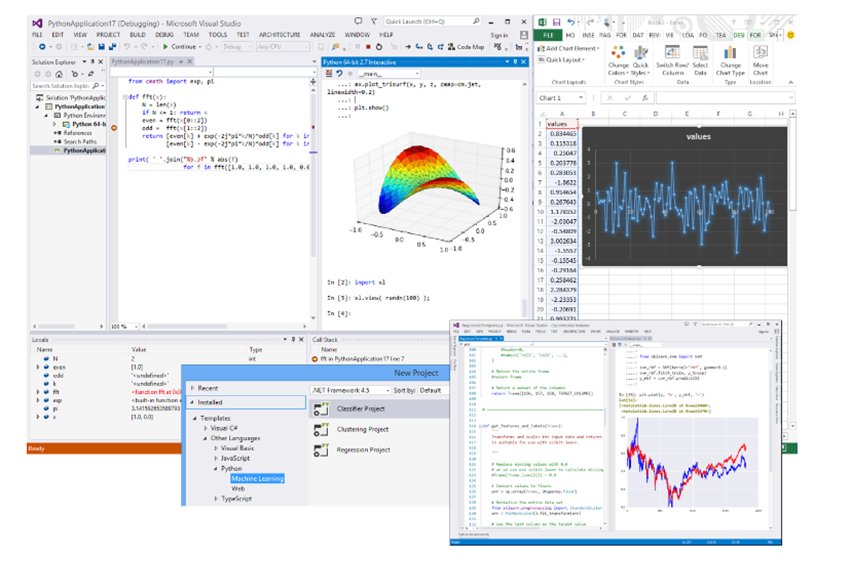Select Web under Python templates
The image size is (851, 561).
click(238, 489)
